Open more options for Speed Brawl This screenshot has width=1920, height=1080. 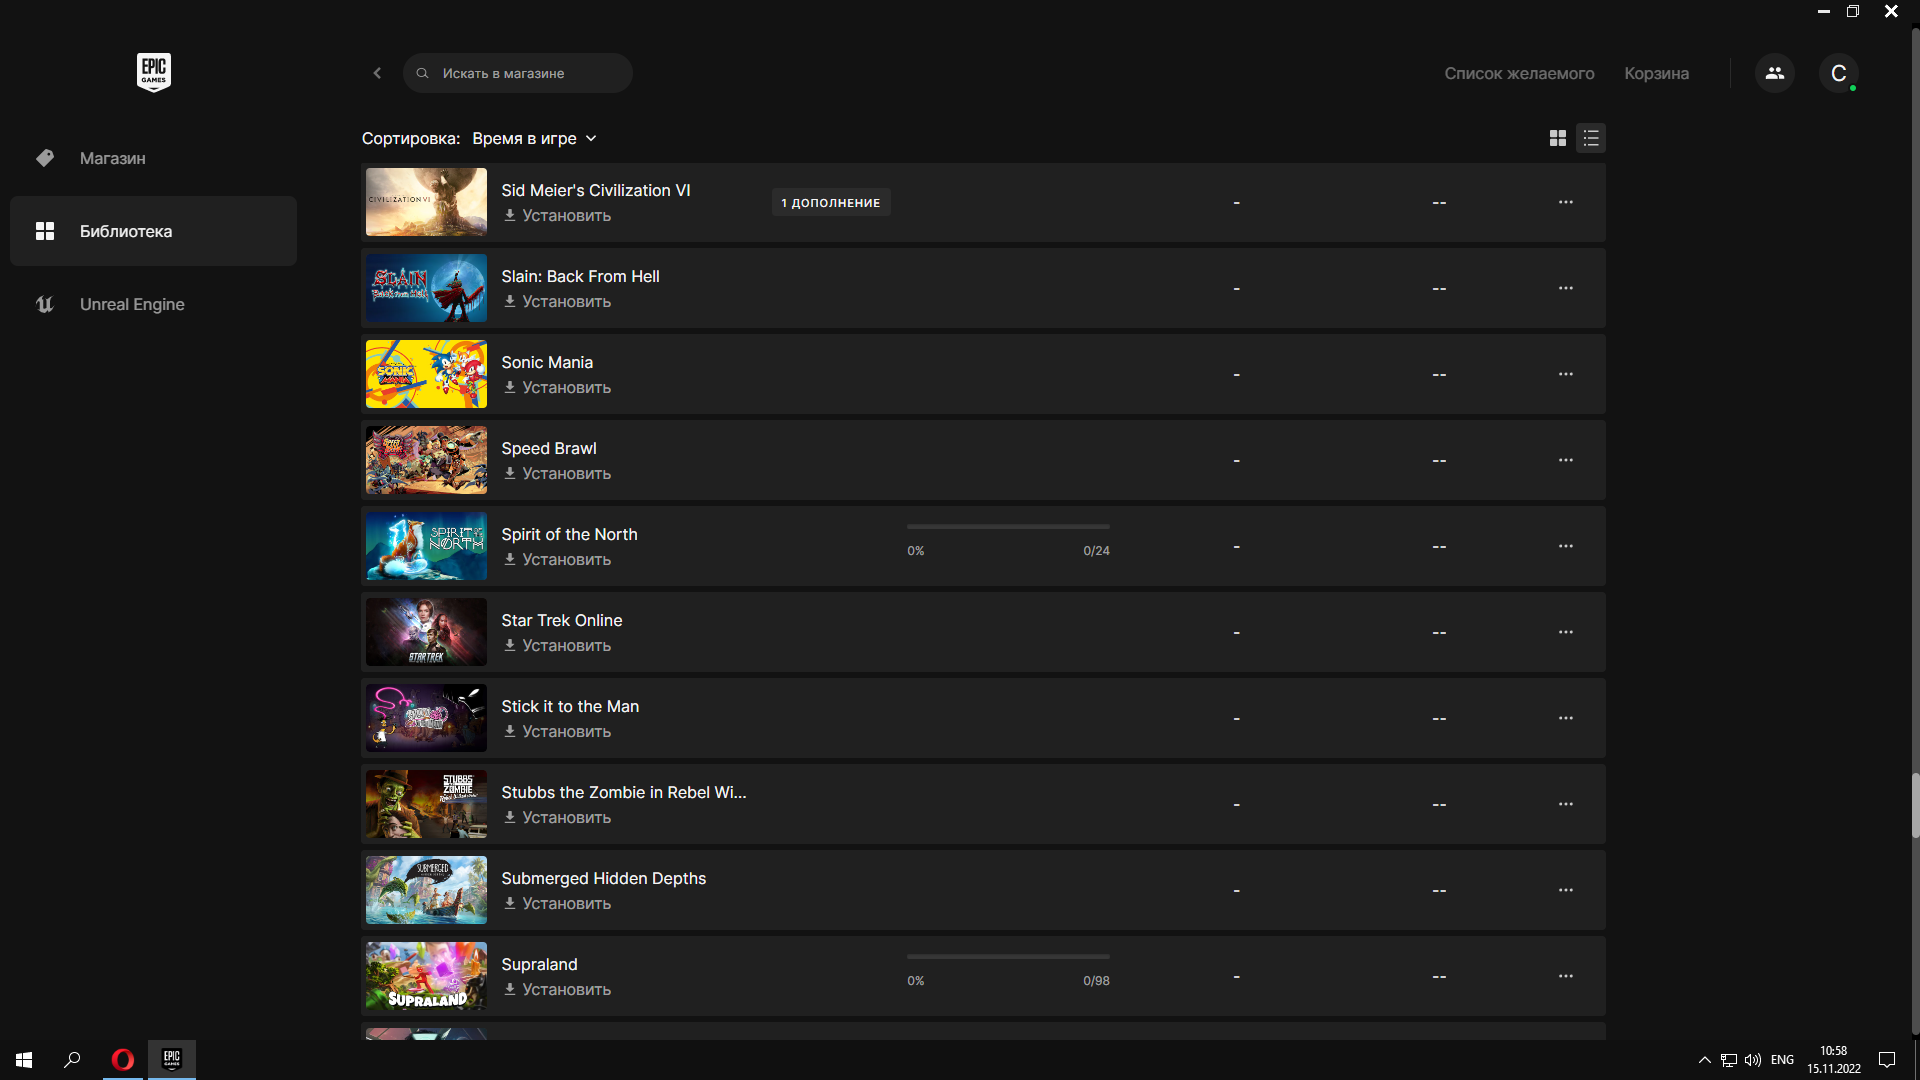tap(1566, 460)
